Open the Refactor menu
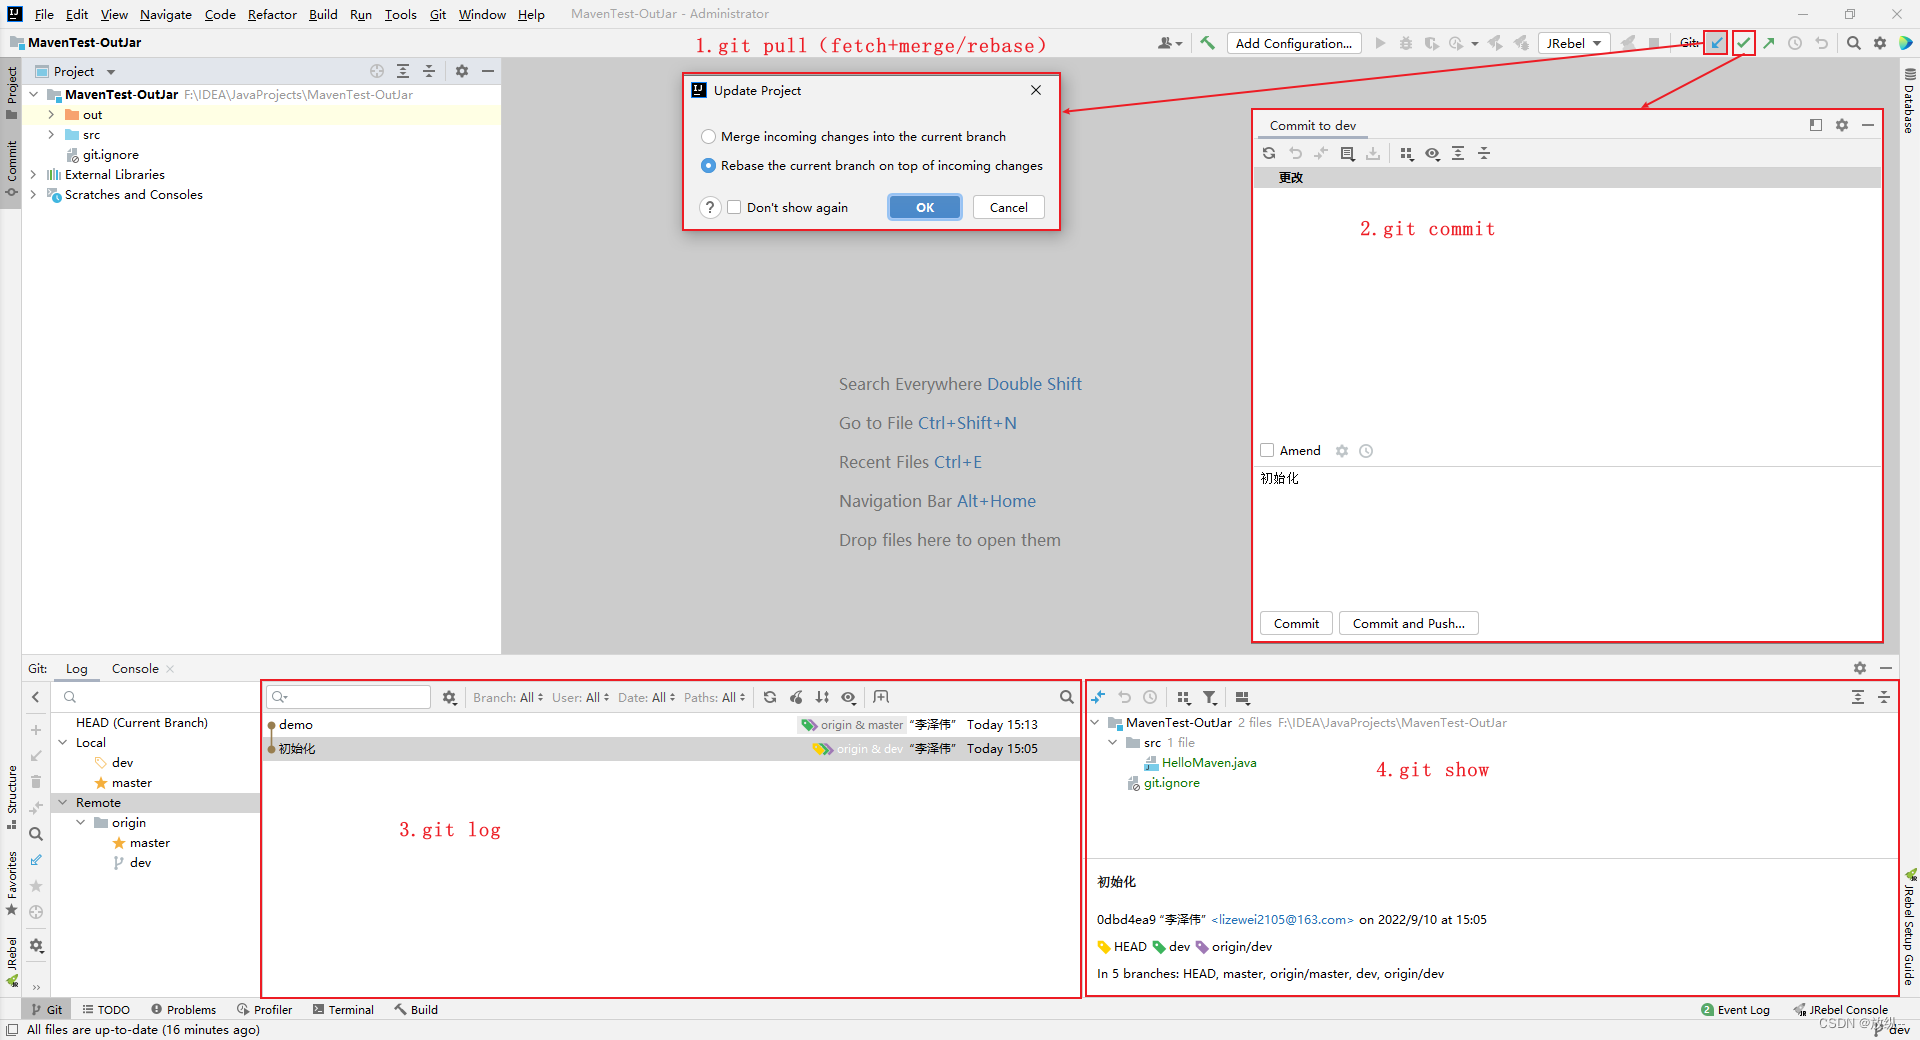Viewport: 1920px width, 1040px height. coord(272,14)
